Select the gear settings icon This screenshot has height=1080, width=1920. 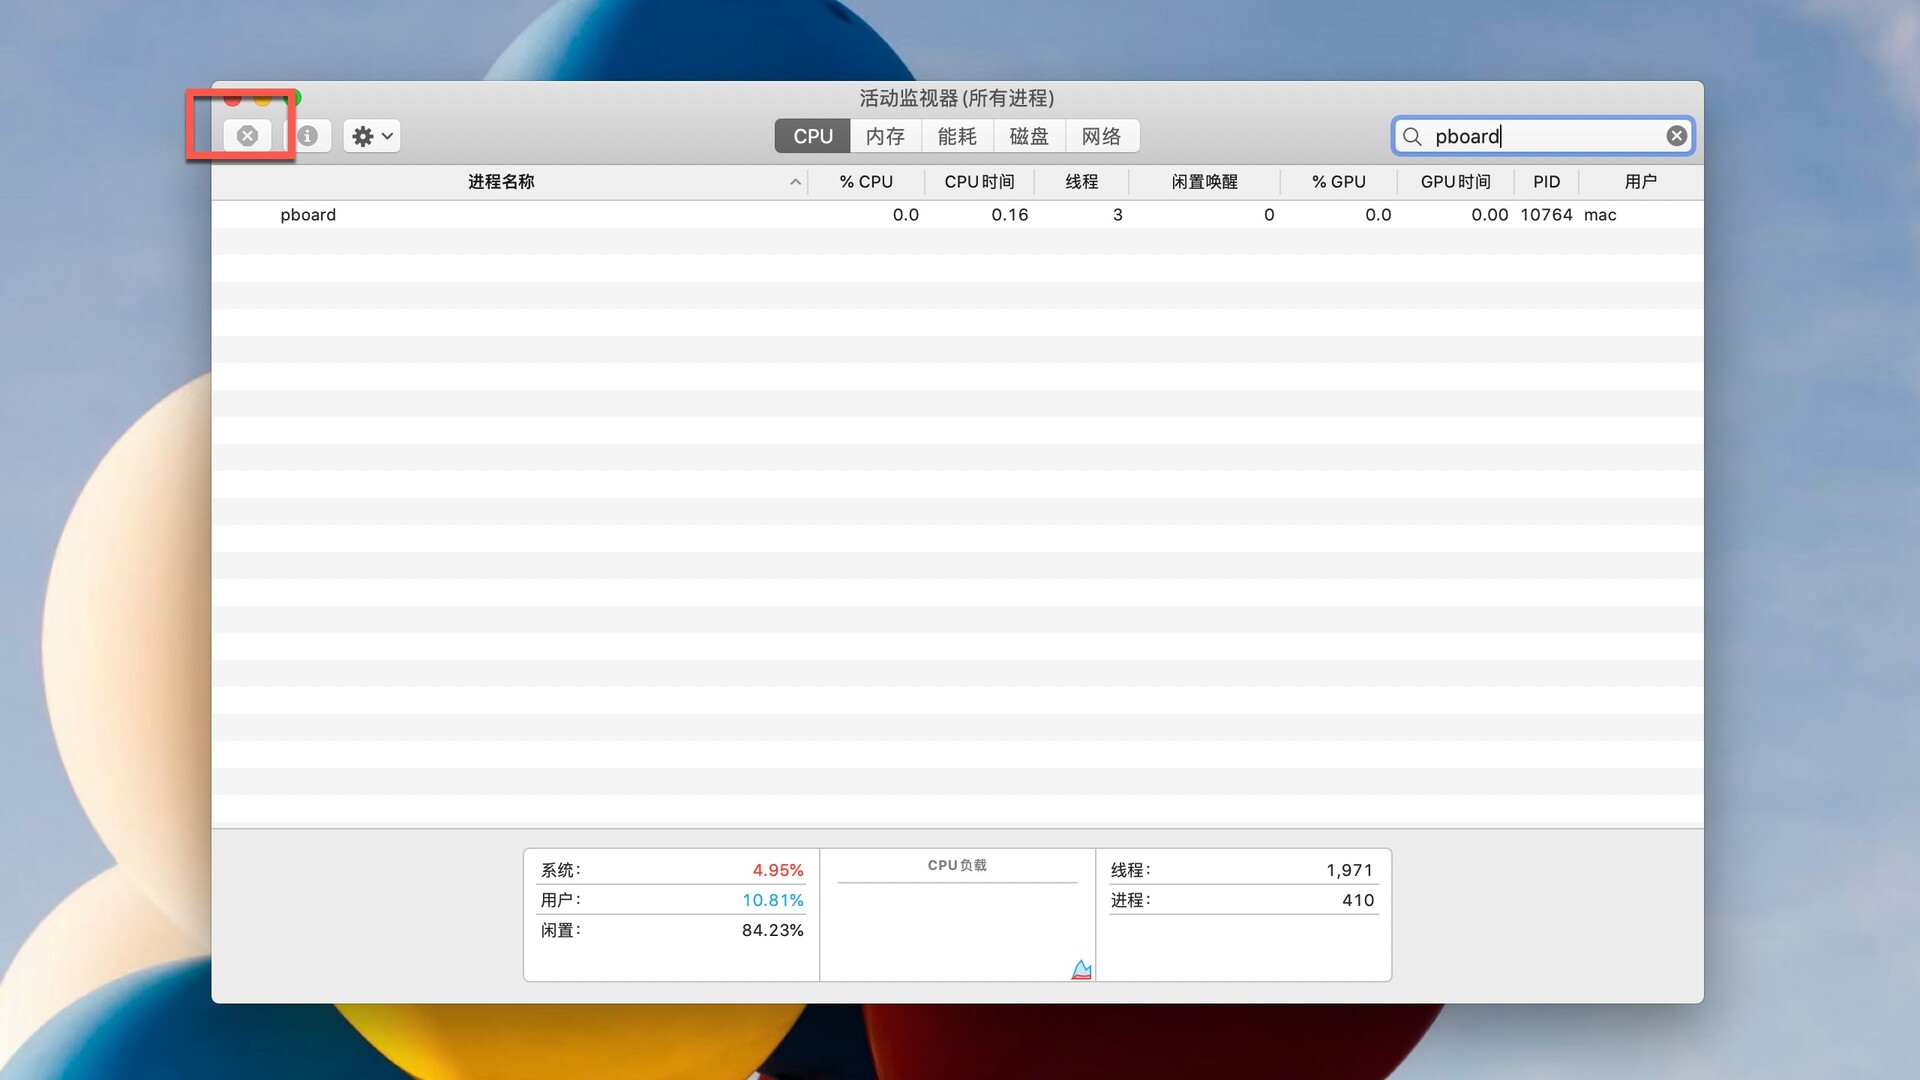(364, 135)
